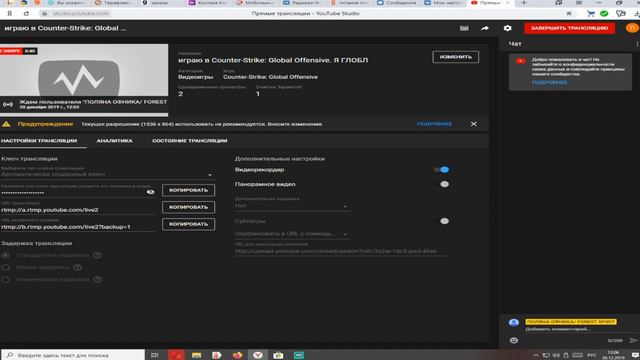Click 'Counter-Strike: Global Offensive' game name
Viewport: 640px width, 360px height.
coord(270,77)
